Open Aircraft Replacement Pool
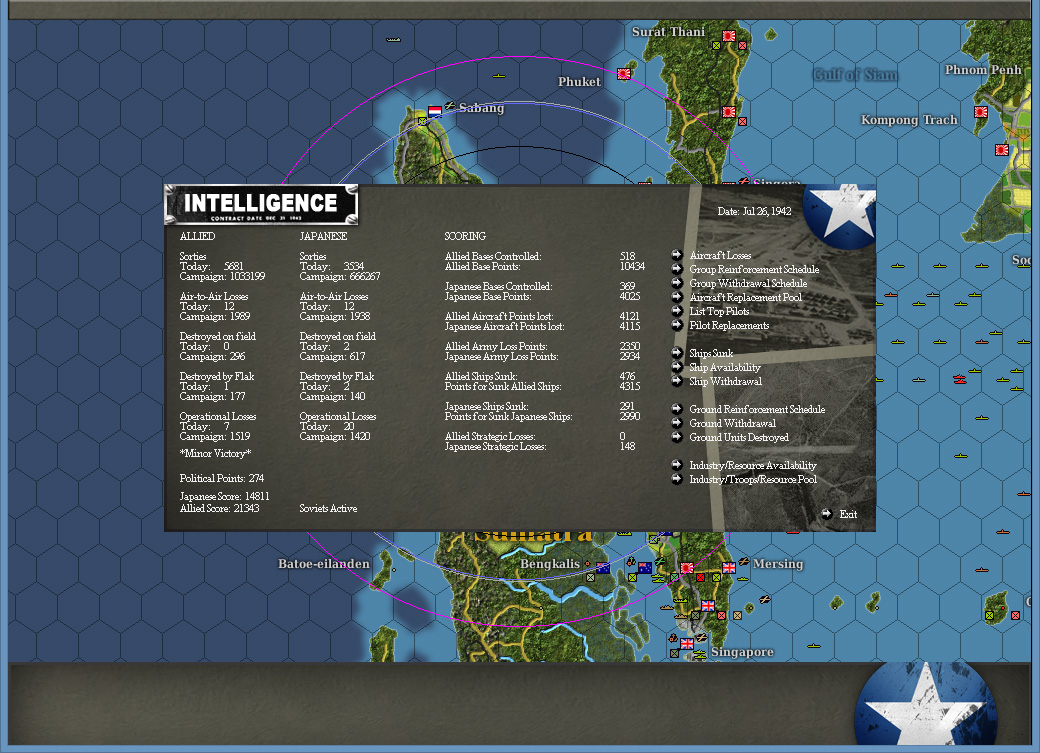This screenshot has height=753, width=1040. pos(746,297)
